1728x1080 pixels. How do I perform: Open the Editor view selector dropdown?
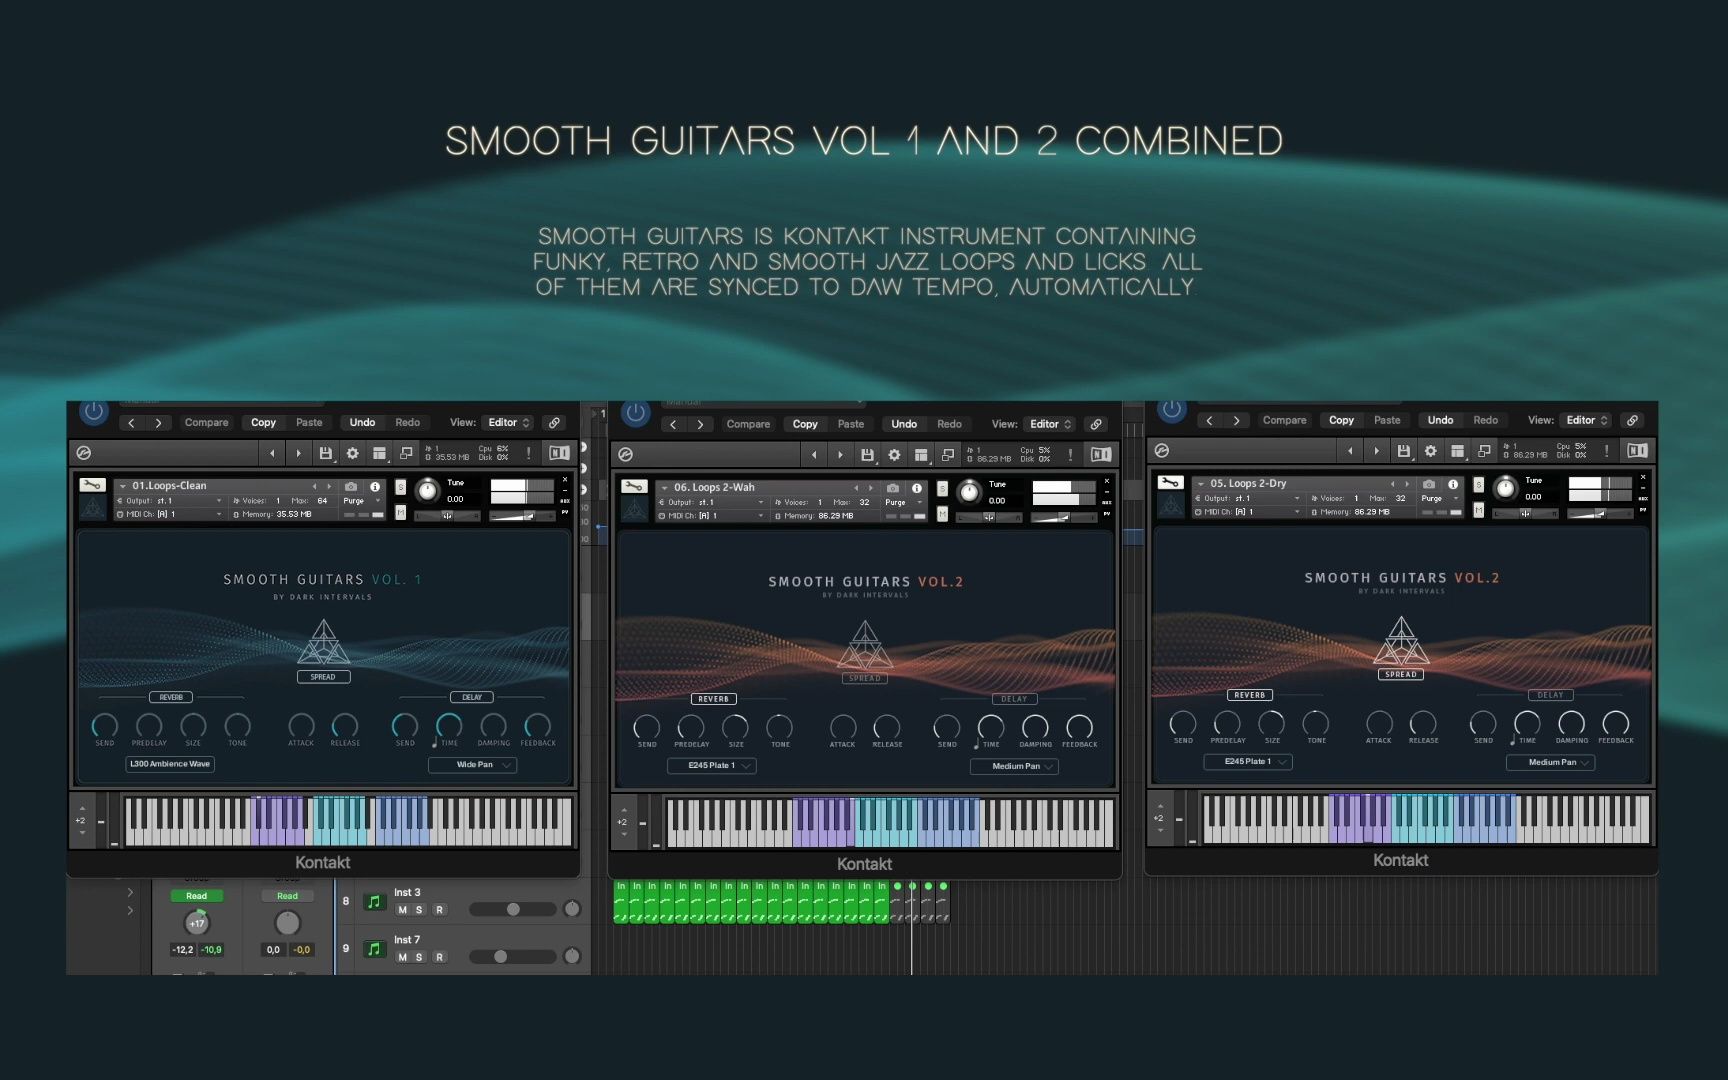[x=508, y=422]
